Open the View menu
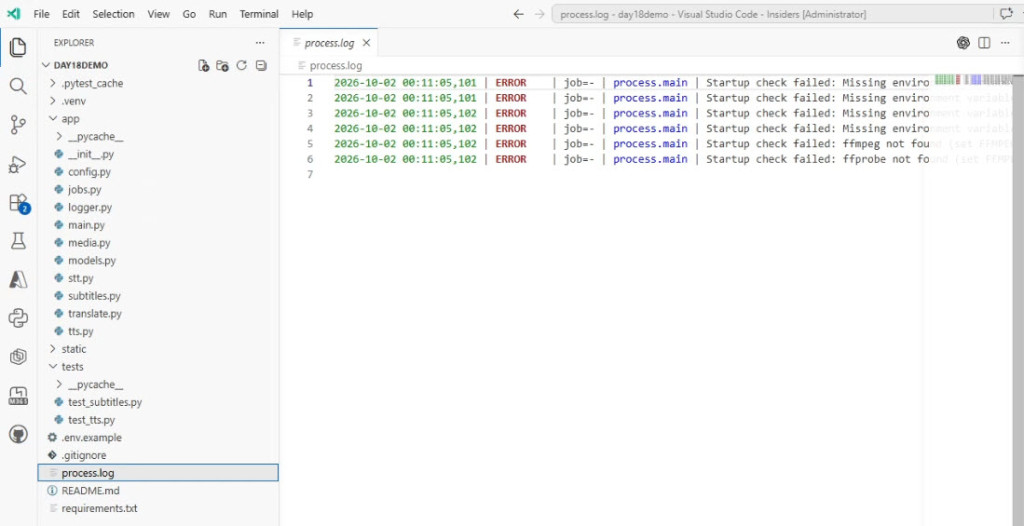 [x=158, y=14]
